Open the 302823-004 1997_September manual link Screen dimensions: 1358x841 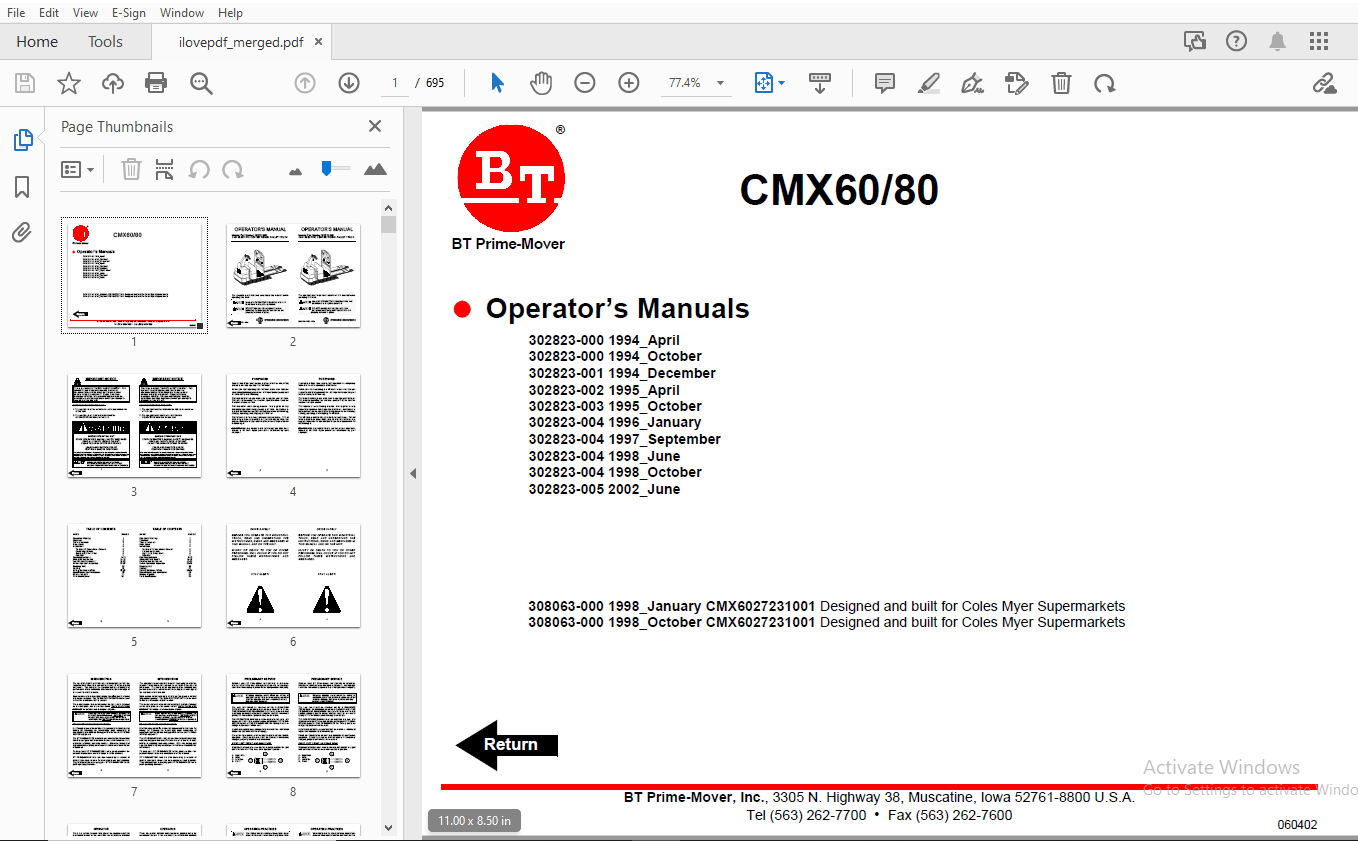click(x=624, y=439)
